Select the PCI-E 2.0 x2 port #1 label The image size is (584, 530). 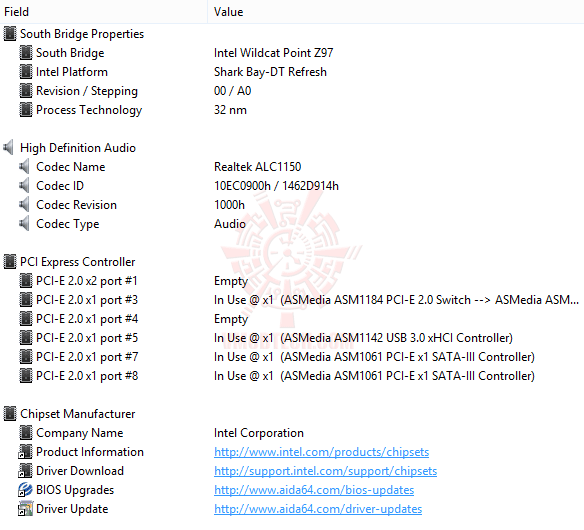pyautogui.click(x=87, y=281)
